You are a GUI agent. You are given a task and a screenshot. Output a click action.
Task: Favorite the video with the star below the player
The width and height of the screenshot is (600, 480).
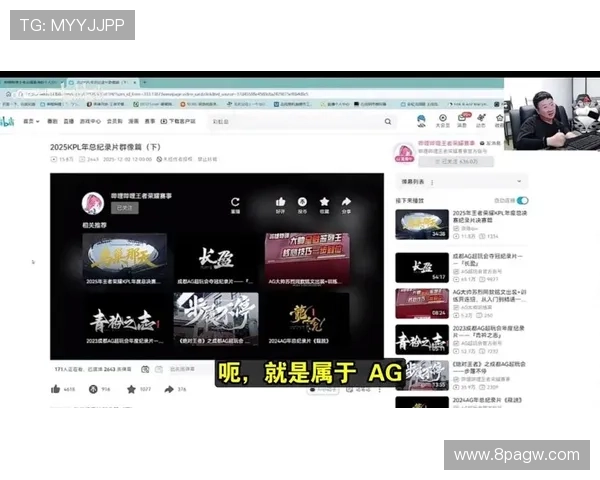(131, 389)
